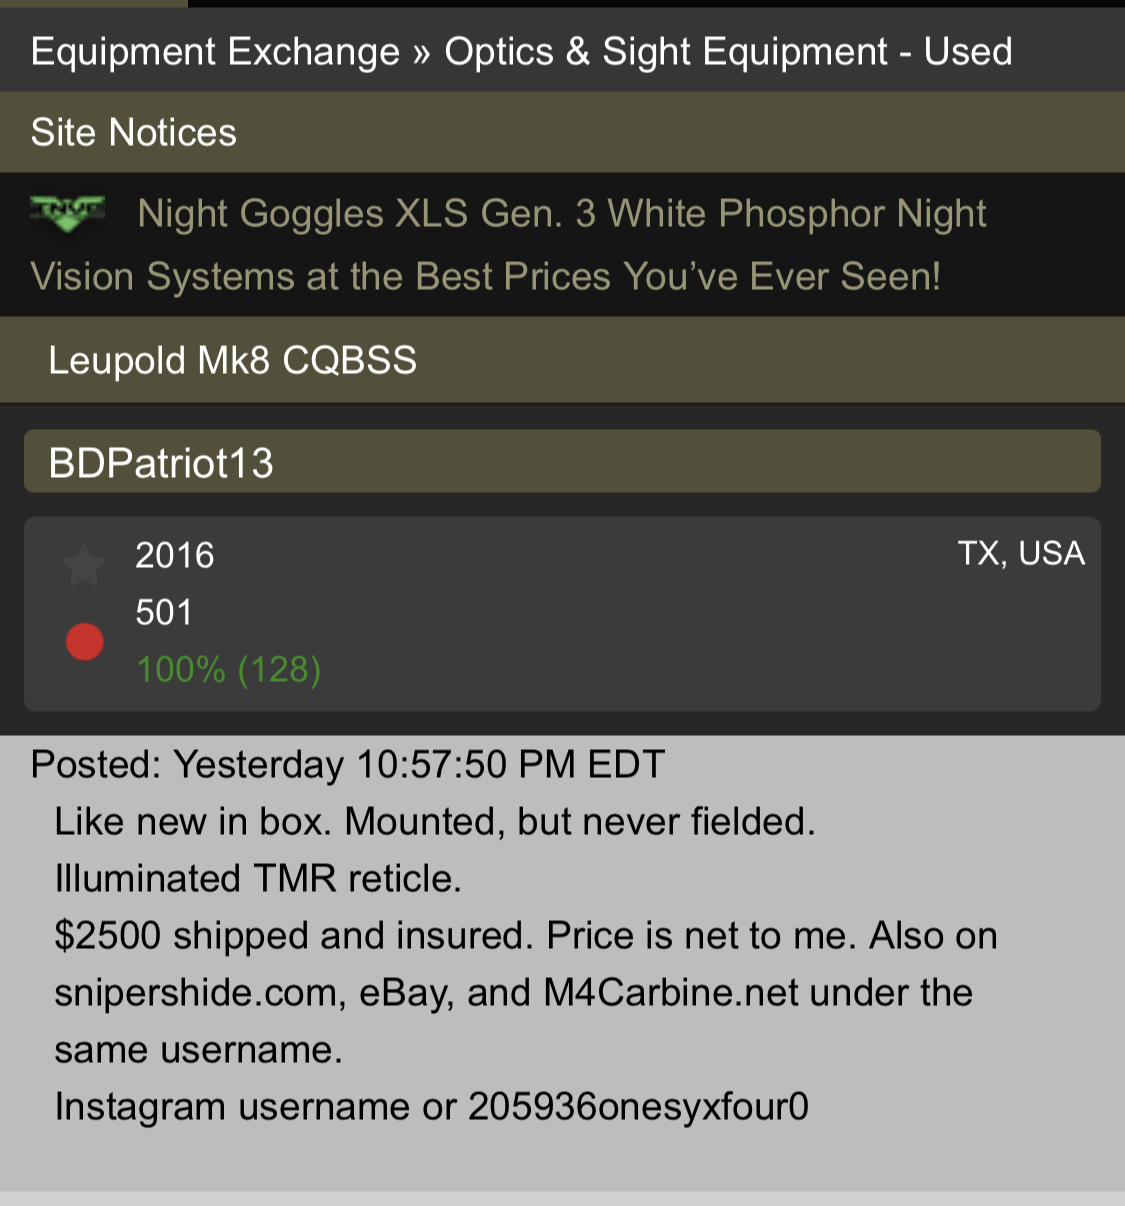
Task: Tap the 205936onesyxfour0 contact number
Action: 638,1107
